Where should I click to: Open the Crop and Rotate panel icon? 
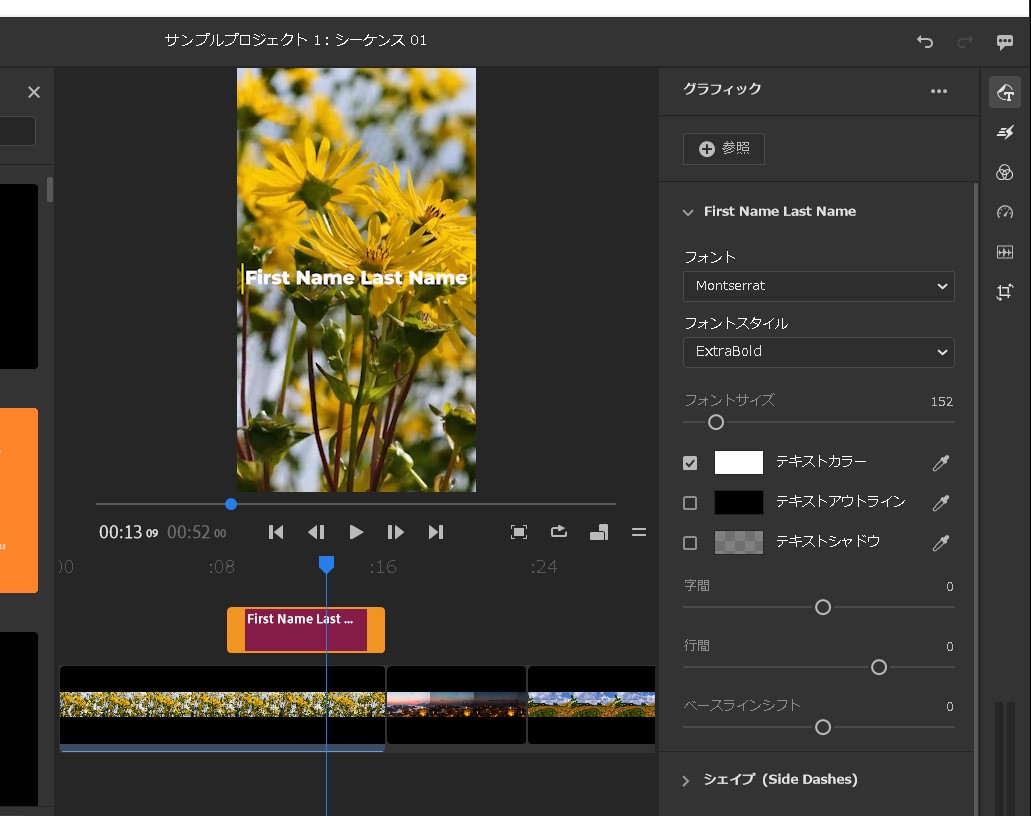pos(1005,292)
